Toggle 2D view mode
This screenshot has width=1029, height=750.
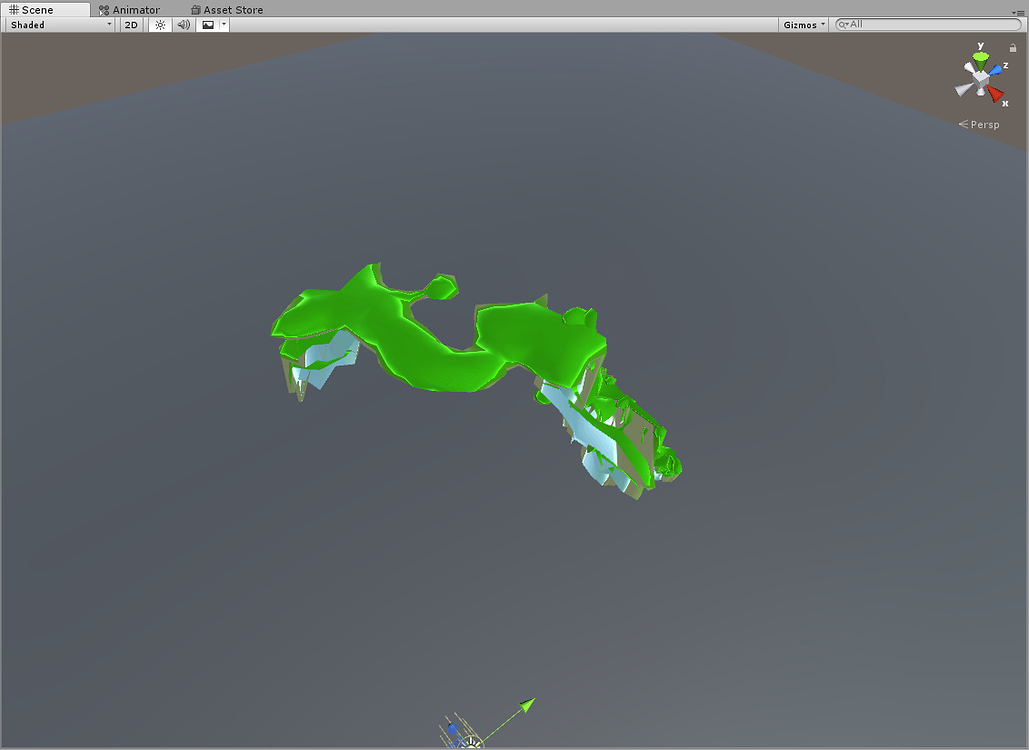[130, 24]
